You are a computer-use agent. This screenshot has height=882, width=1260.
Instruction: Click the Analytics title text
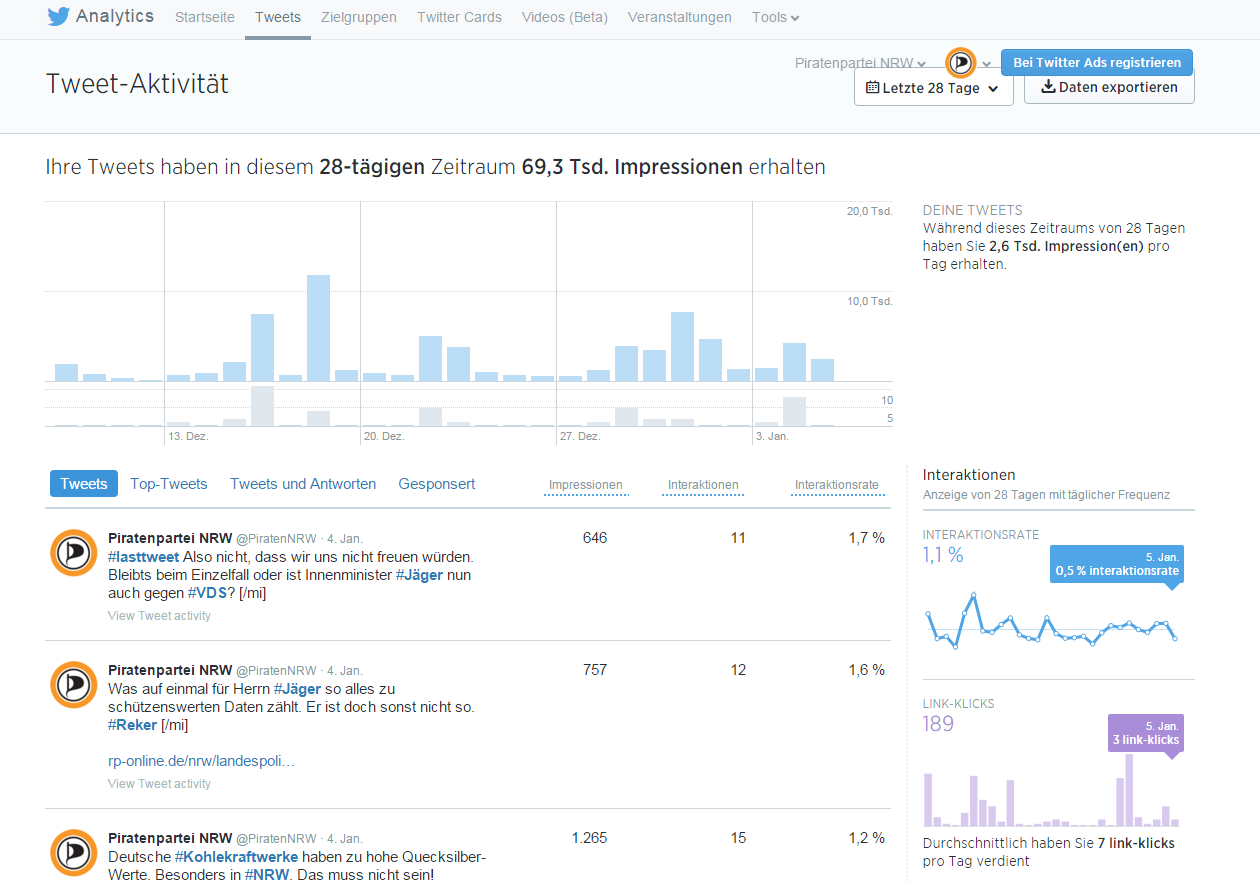[115, 16]
